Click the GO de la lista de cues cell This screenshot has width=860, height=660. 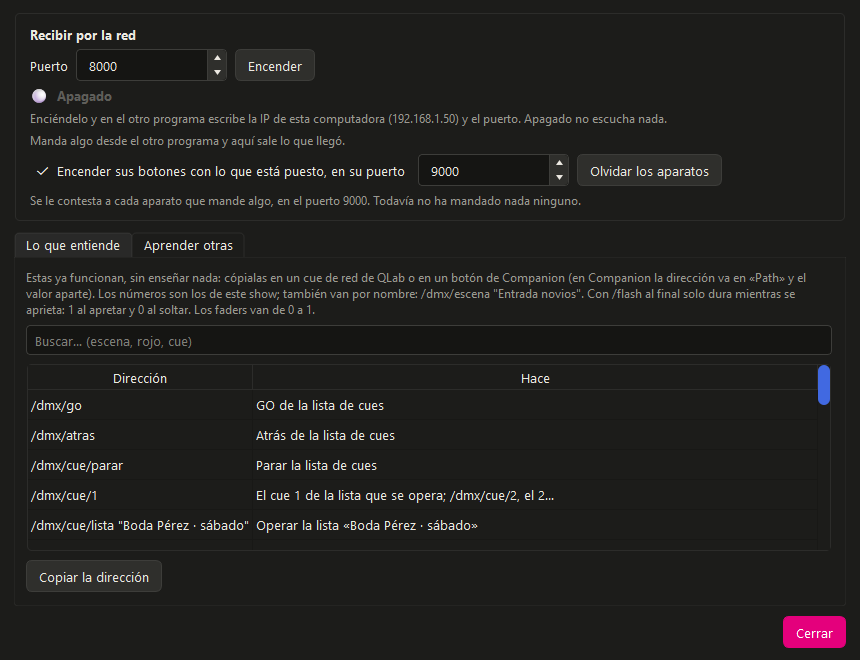535,405
